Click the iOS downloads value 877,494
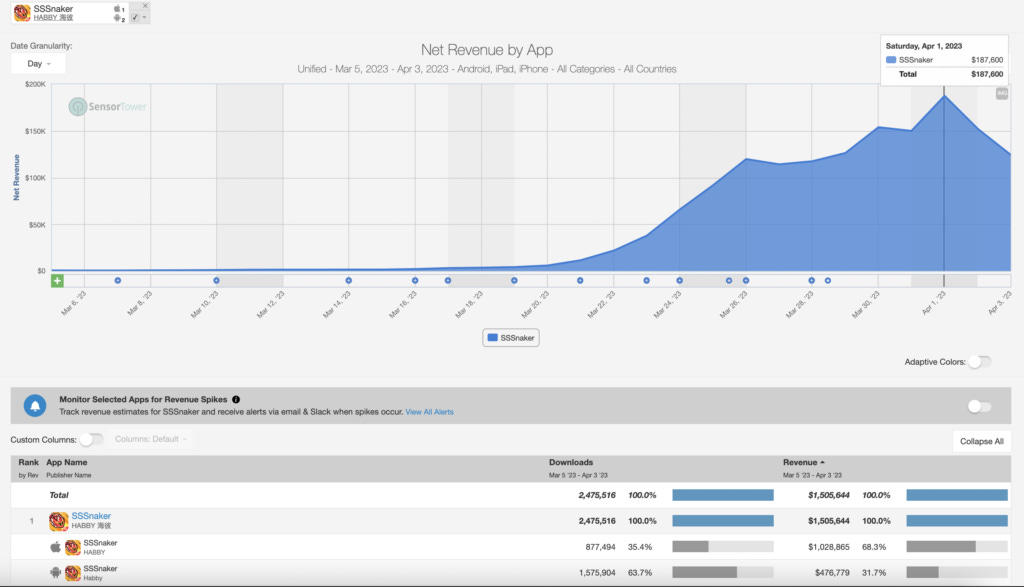This screenshot has width=1024, height=587. pos(600,547)
